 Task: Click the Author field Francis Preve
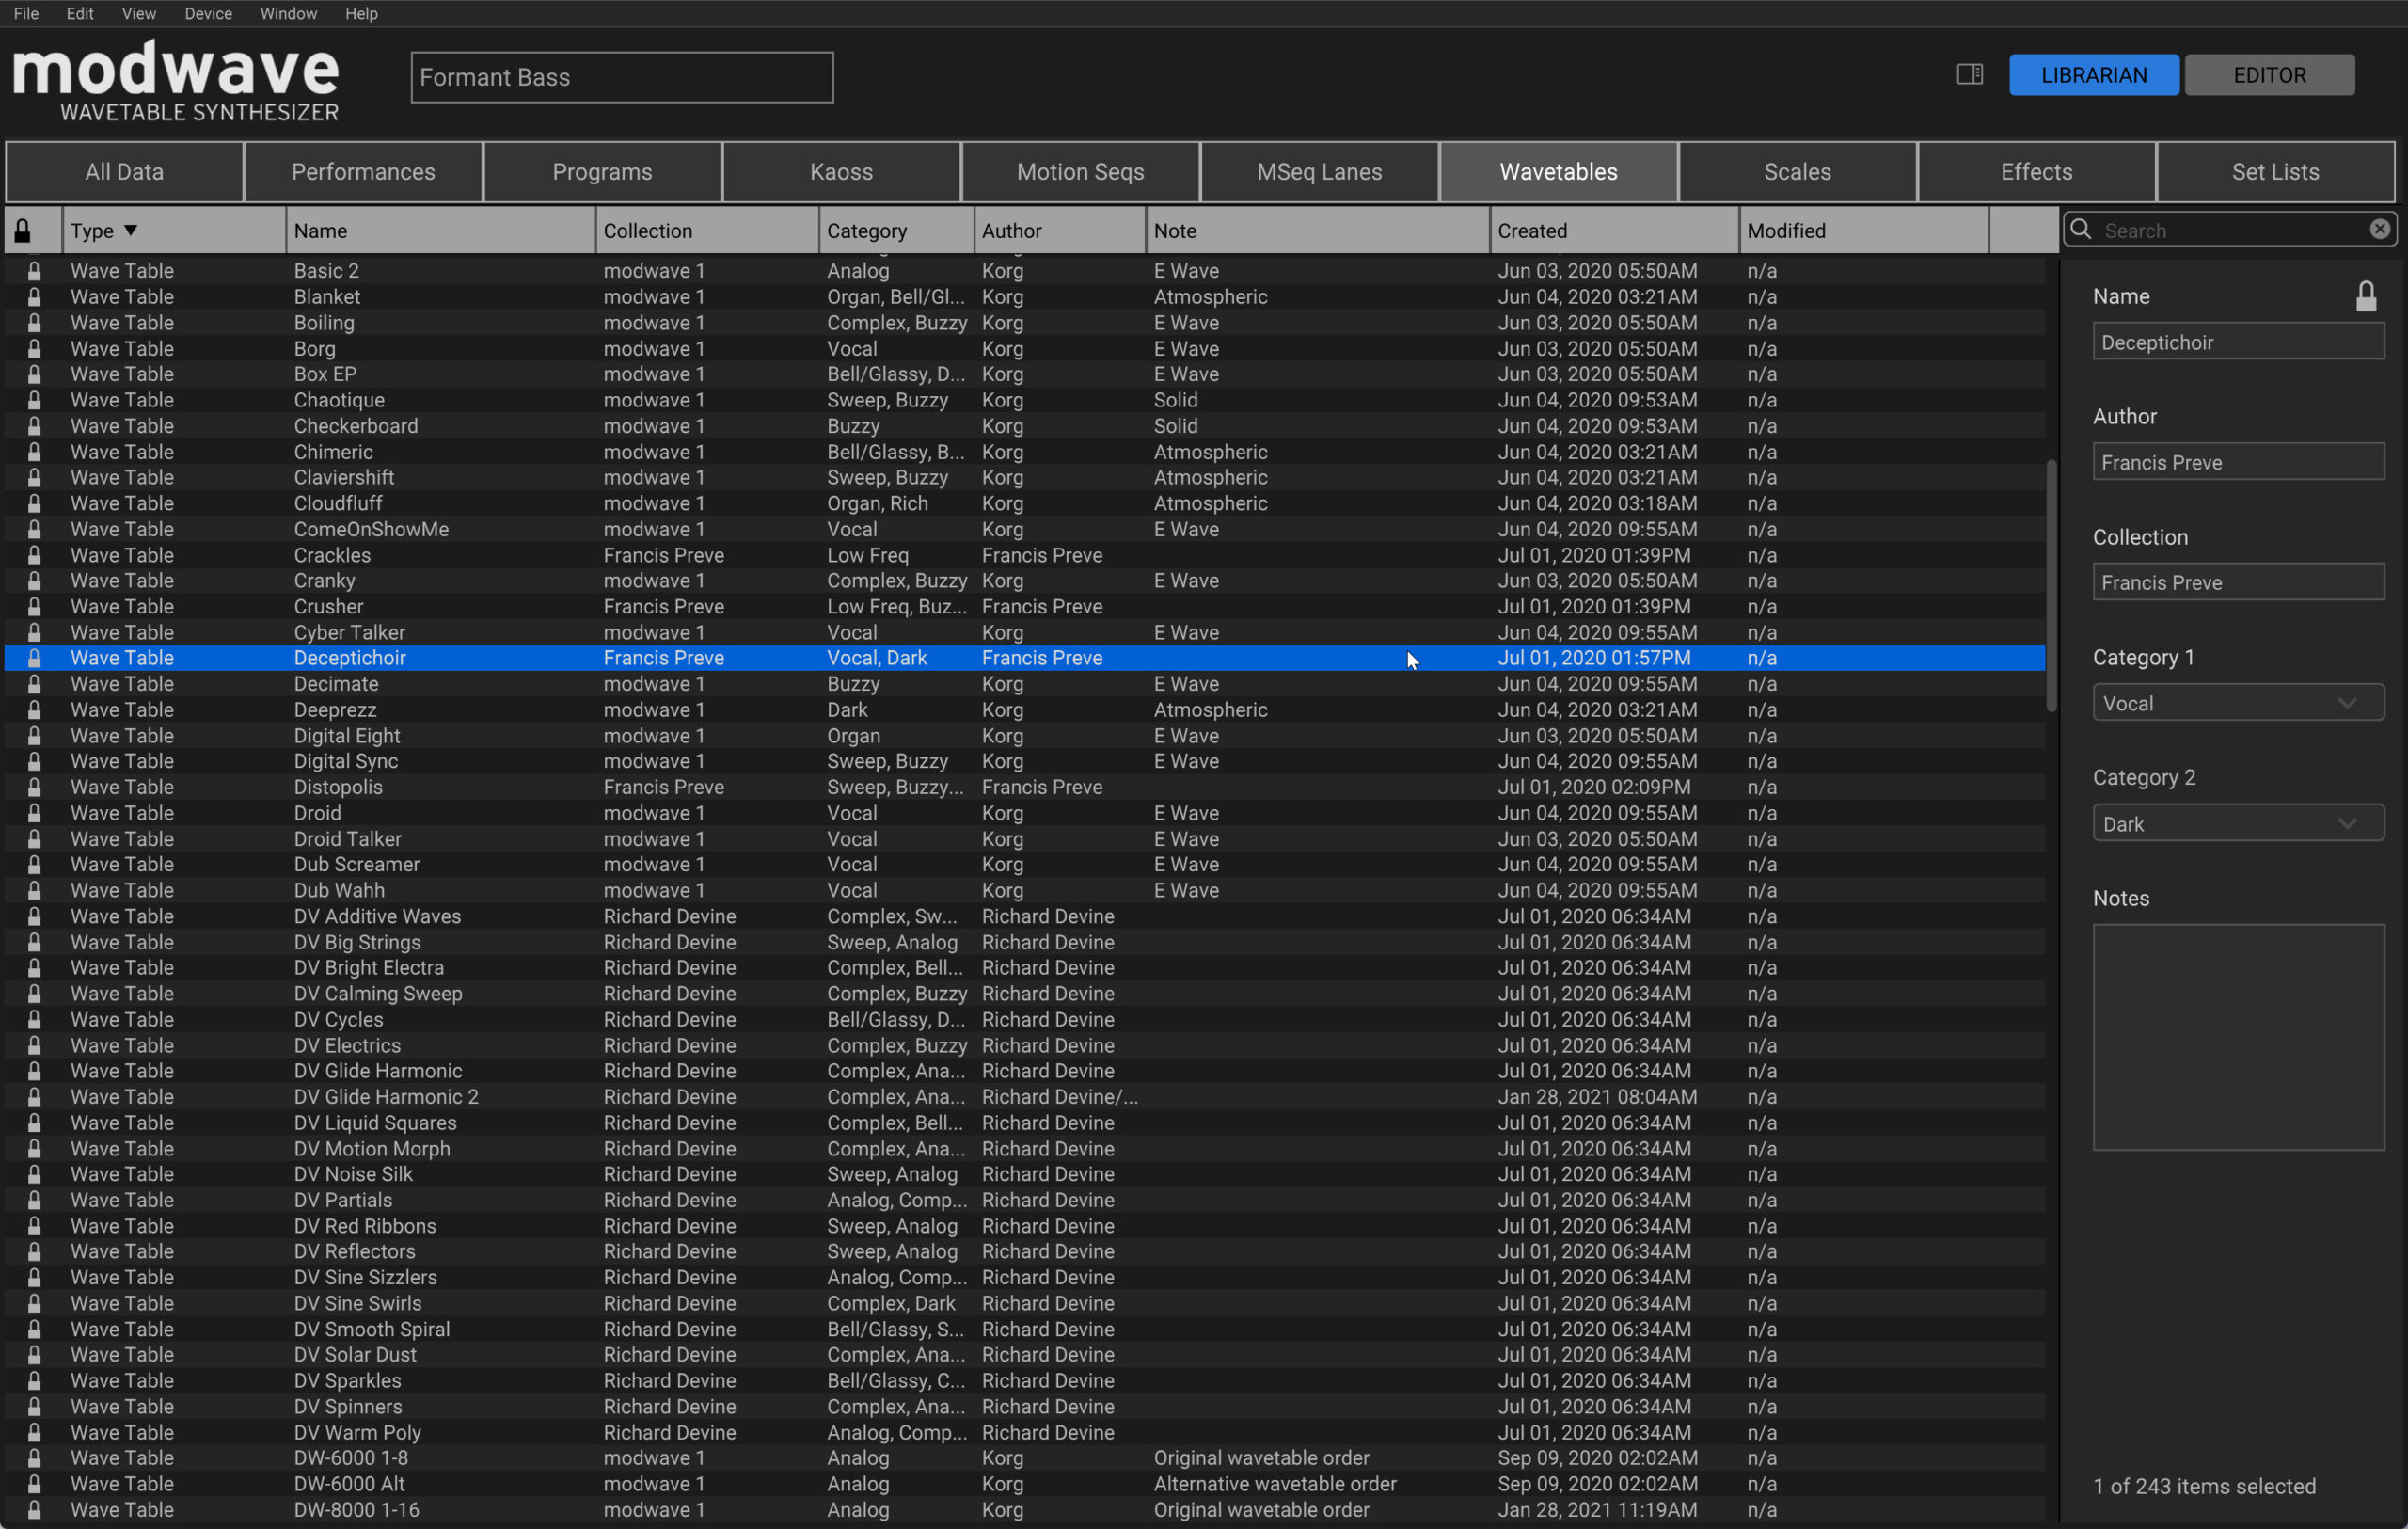(2238, 462)
